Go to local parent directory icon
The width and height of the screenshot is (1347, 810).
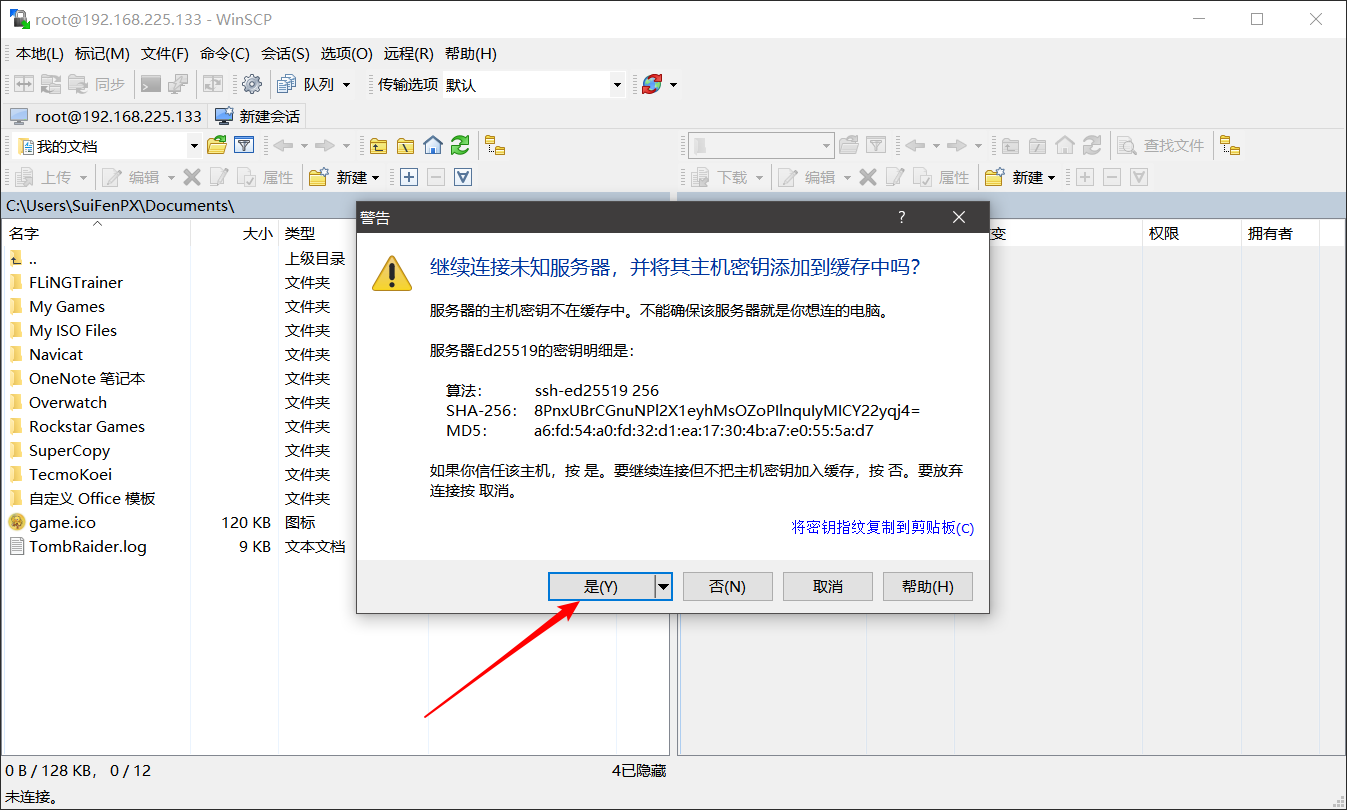(x=378, y=146)
